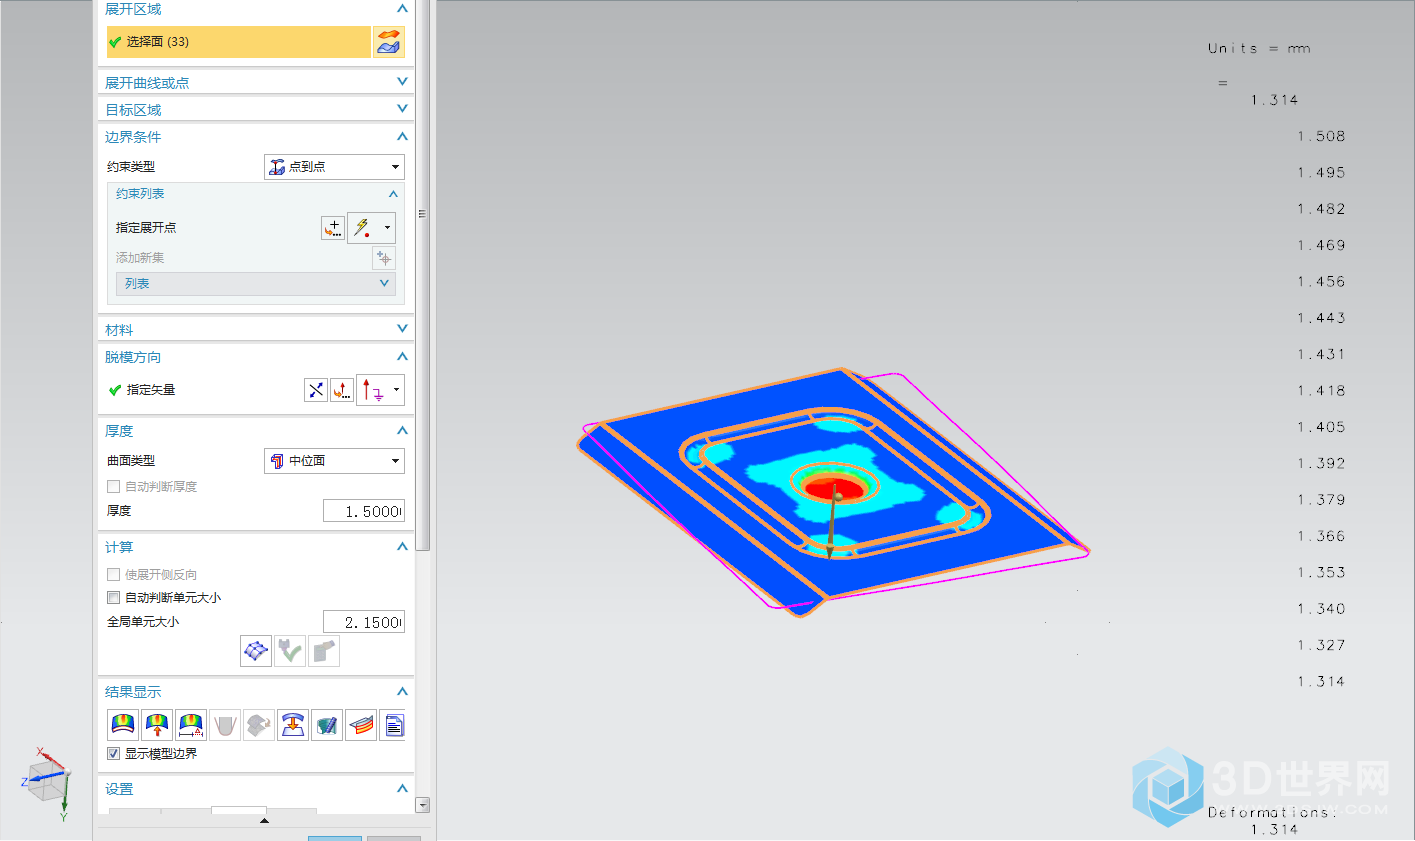Click the legend value 1.456
1415x841 pixels.
point(1321,282)
